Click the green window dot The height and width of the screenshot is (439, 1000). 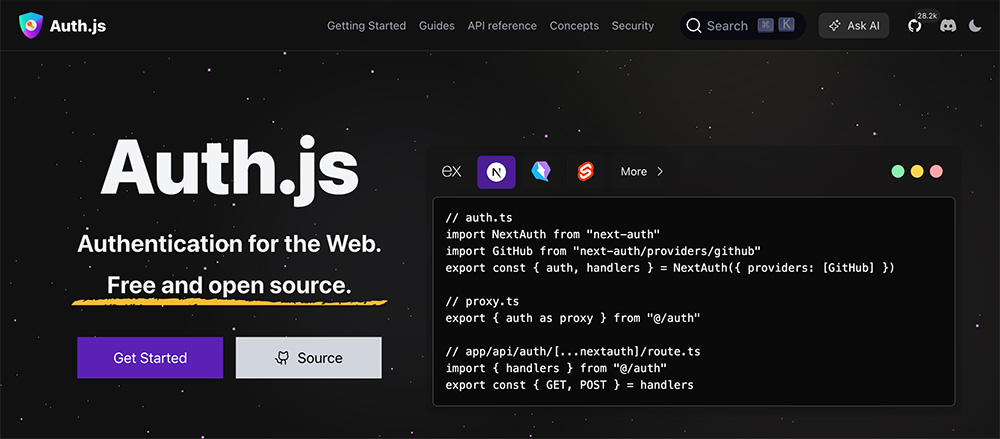point(898,172)
